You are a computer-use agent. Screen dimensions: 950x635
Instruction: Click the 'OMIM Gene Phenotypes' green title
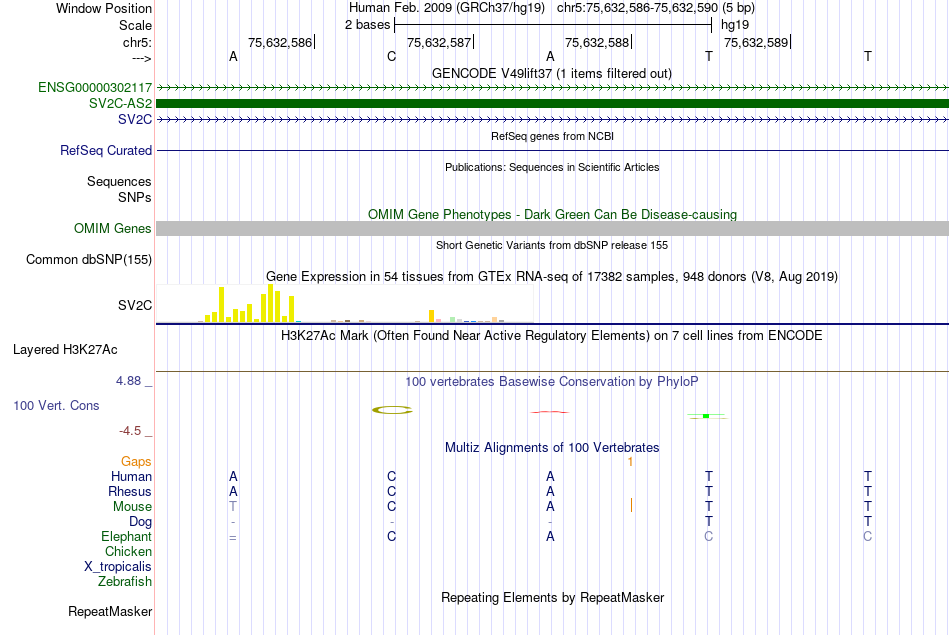(553, 214)
